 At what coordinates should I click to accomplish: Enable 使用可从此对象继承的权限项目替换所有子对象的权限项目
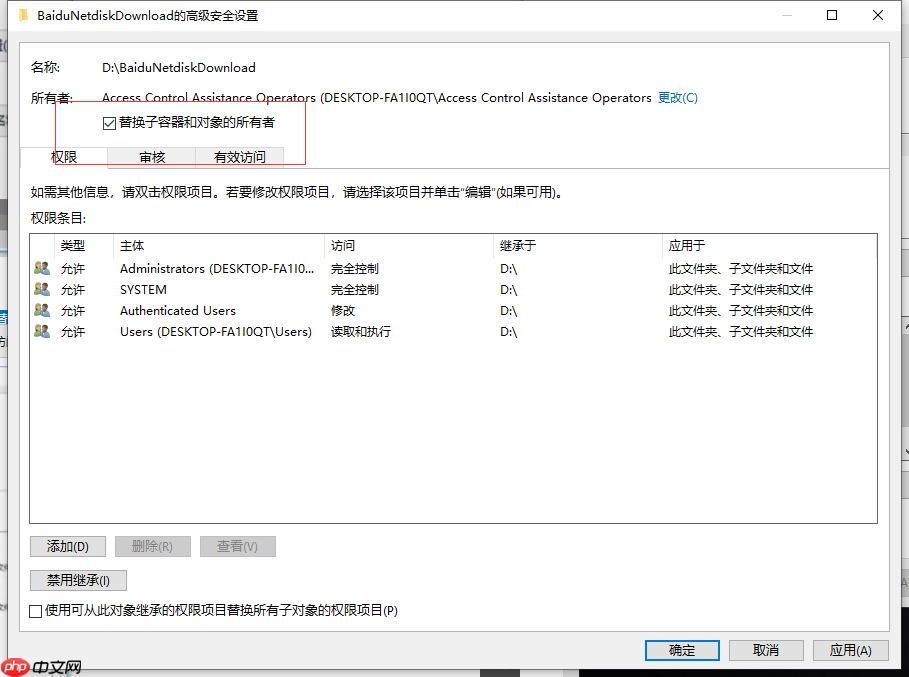click(35, 610)
